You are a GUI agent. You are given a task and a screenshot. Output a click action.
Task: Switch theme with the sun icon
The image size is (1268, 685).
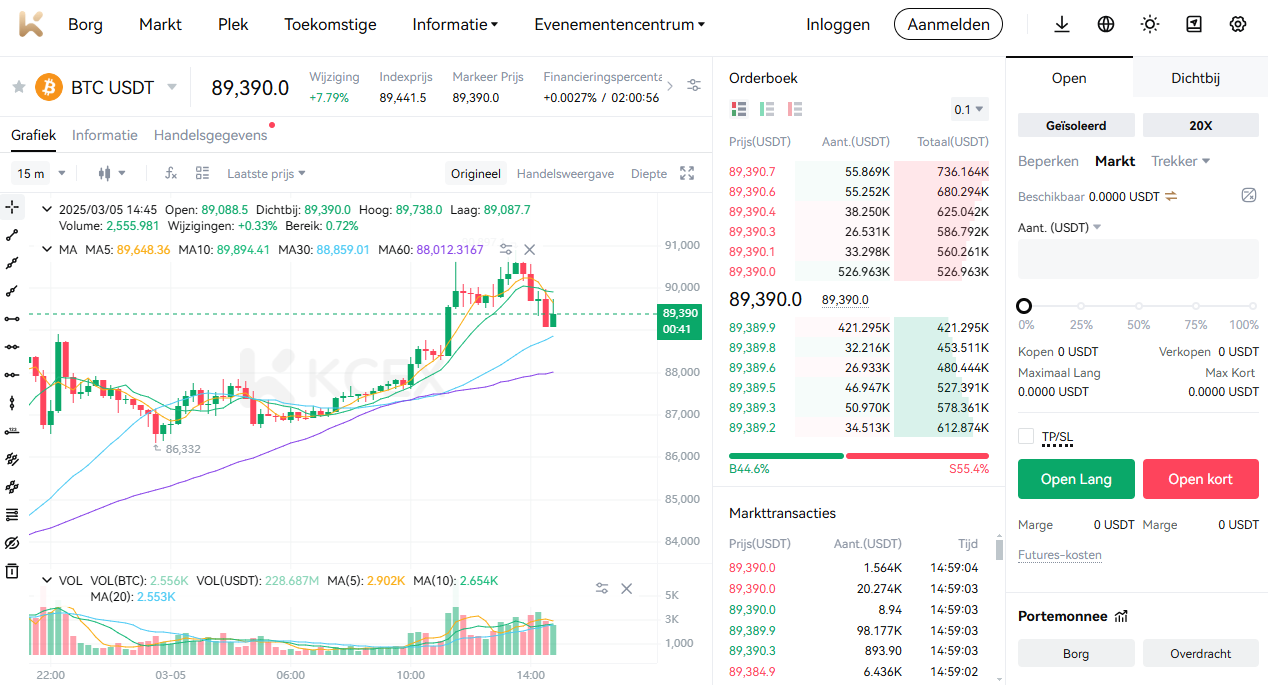(x=1150, y=25)
